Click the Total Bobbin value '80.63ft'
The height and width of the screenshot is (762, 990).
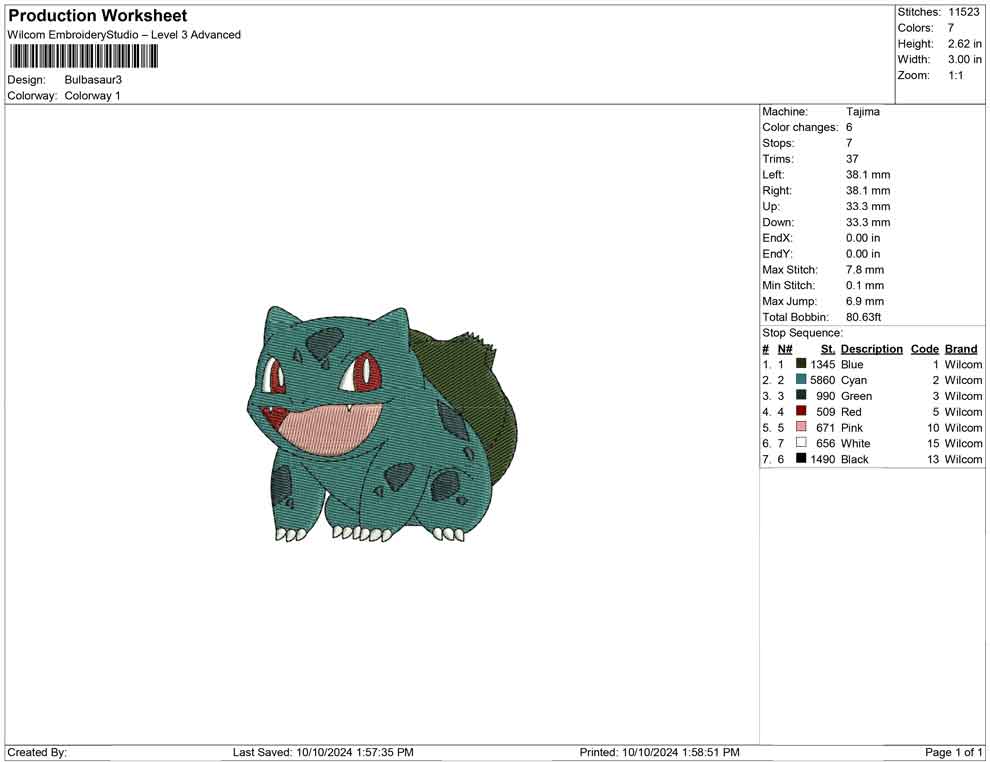(864, 317)
